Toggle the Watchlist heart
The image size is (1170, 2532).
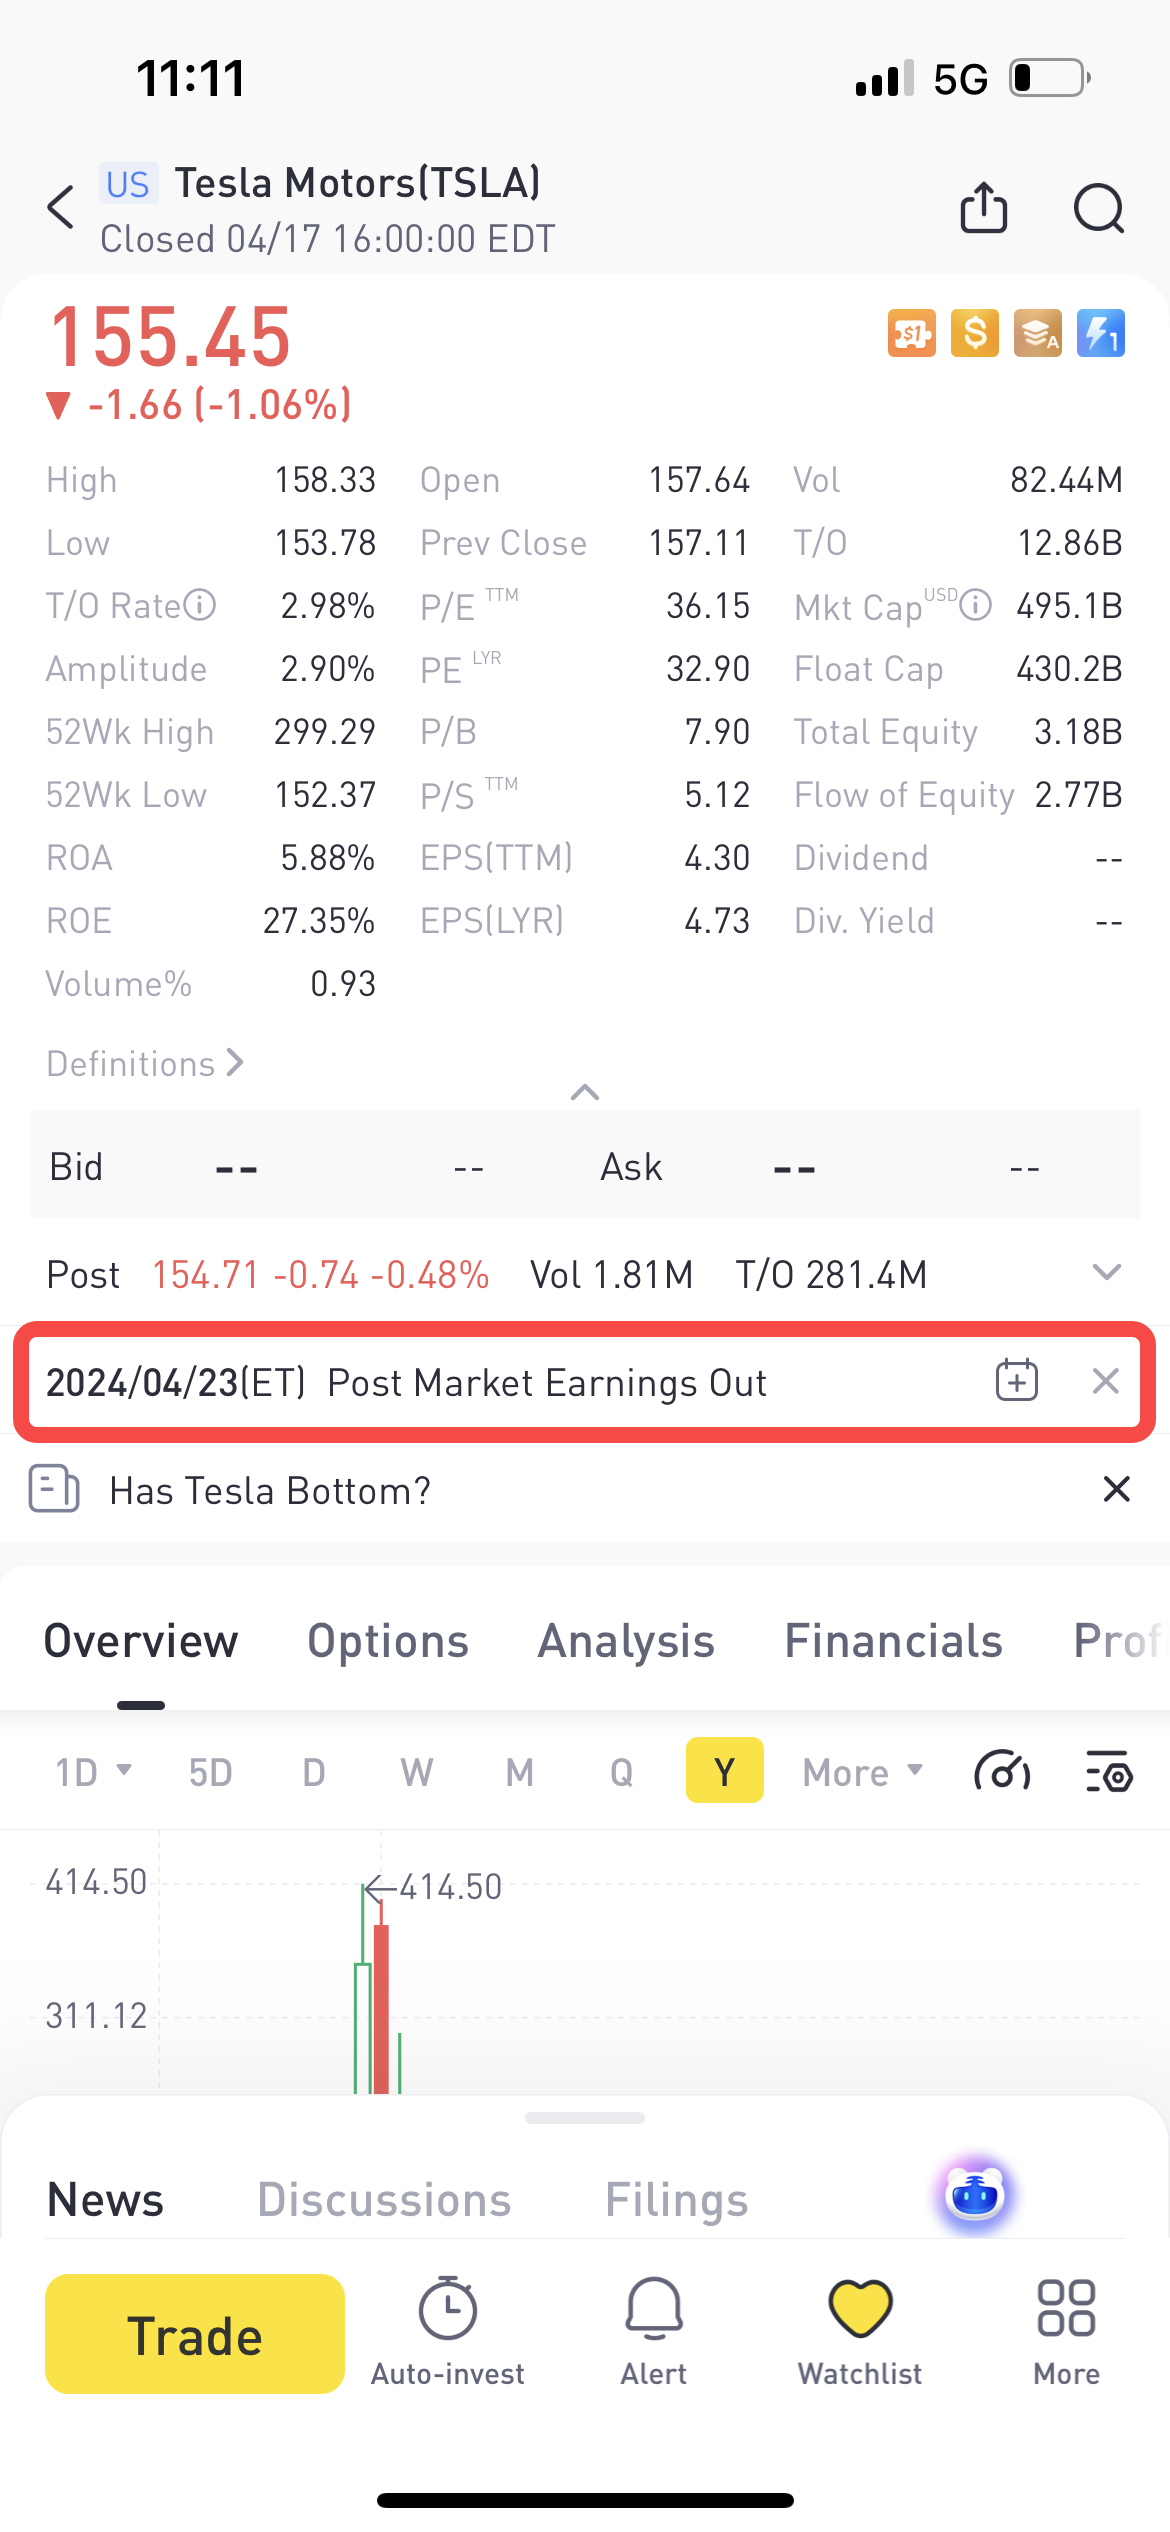(x=859, y=2330)
